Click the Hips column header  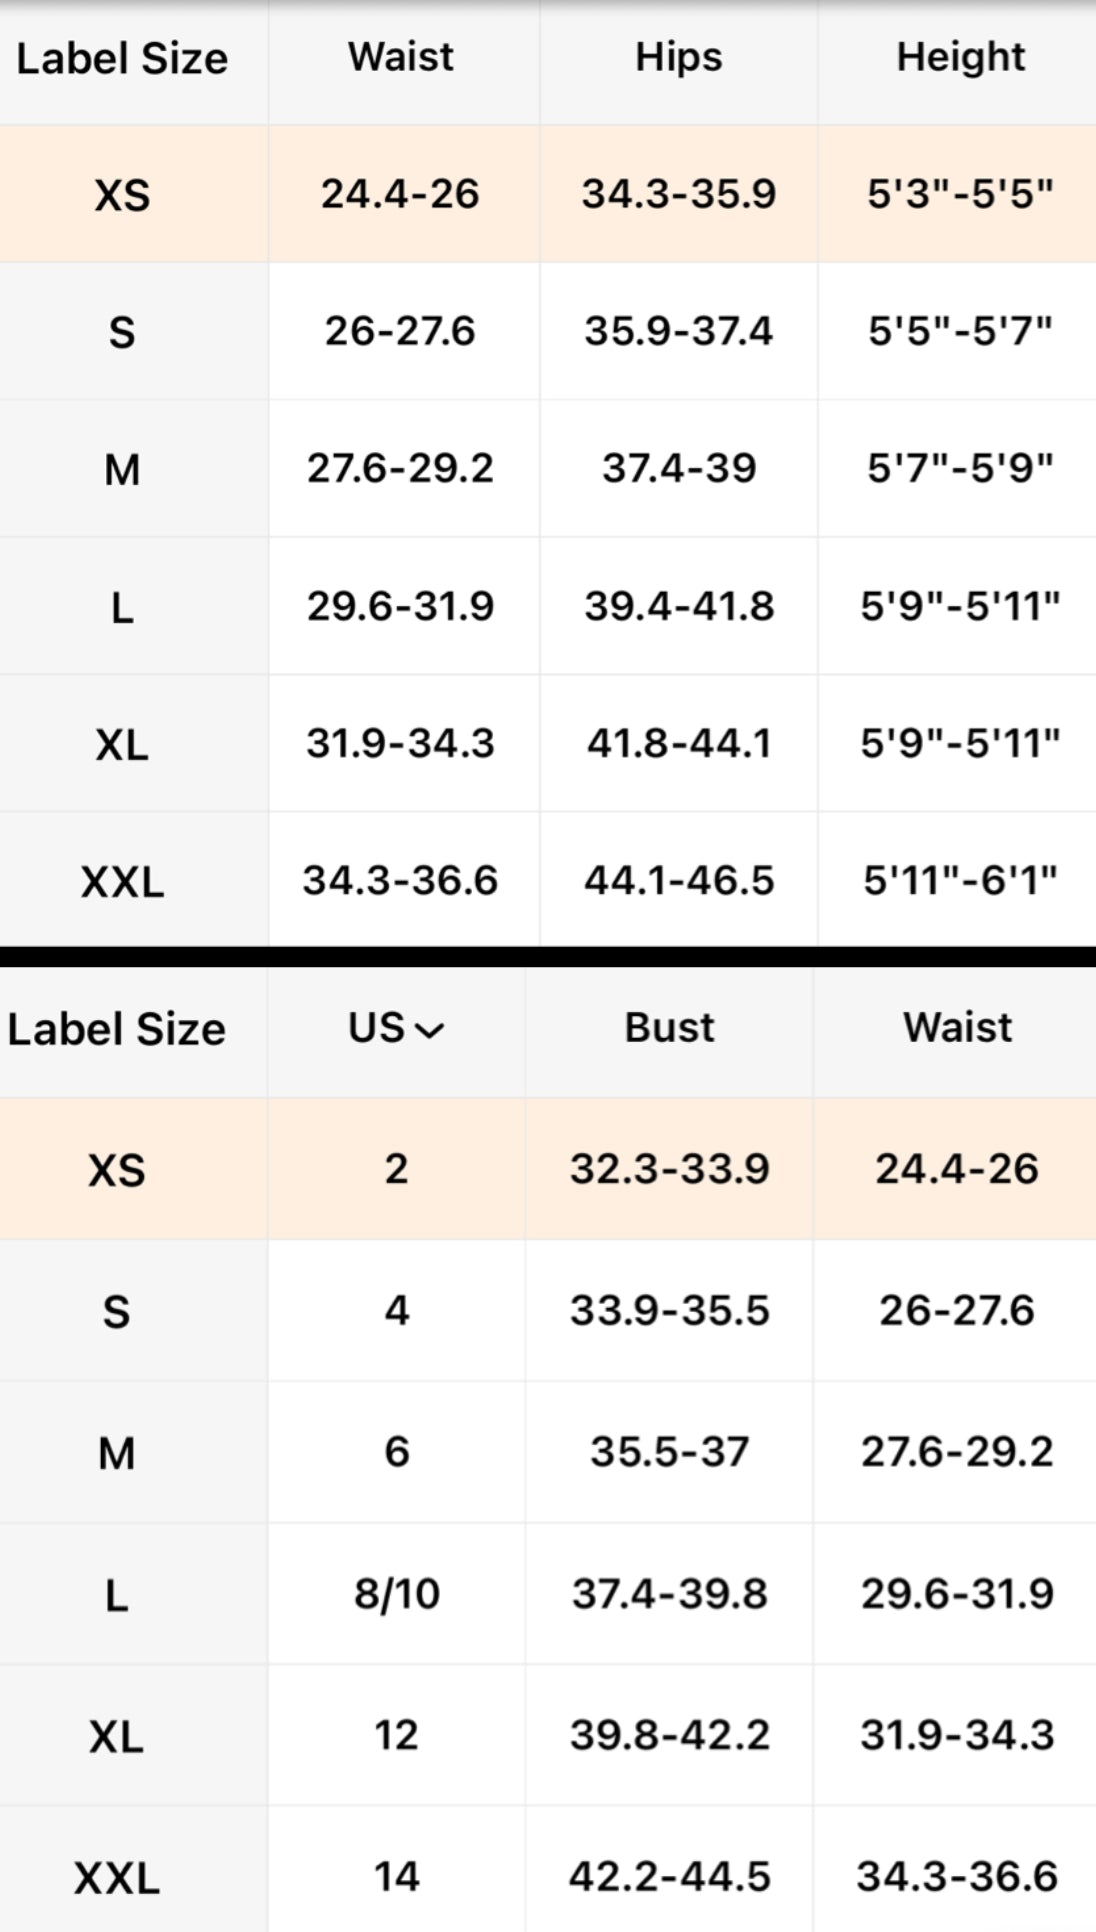tap(679, 57)
